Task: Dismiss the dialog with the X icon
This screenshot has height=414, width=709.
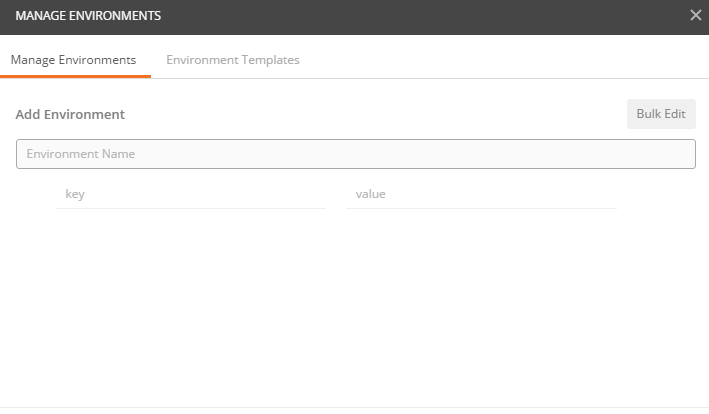Action: point(695,15)
